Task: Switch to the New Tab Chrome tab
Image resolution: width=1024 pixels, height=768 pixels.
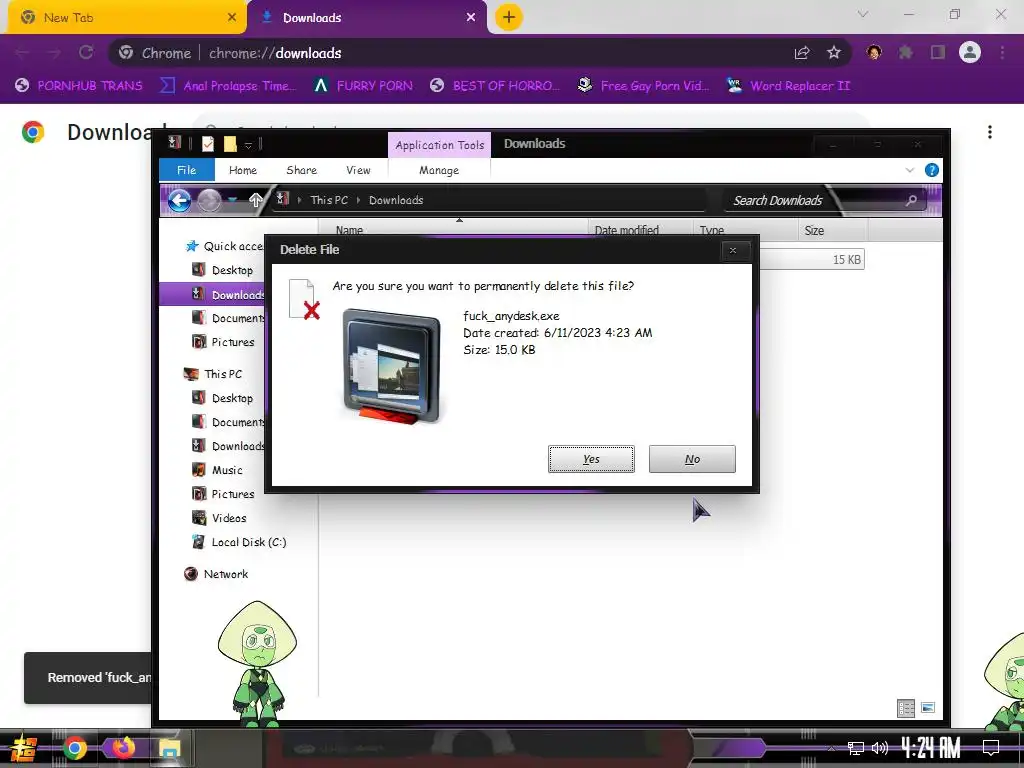Action: [x=128, y=18]
